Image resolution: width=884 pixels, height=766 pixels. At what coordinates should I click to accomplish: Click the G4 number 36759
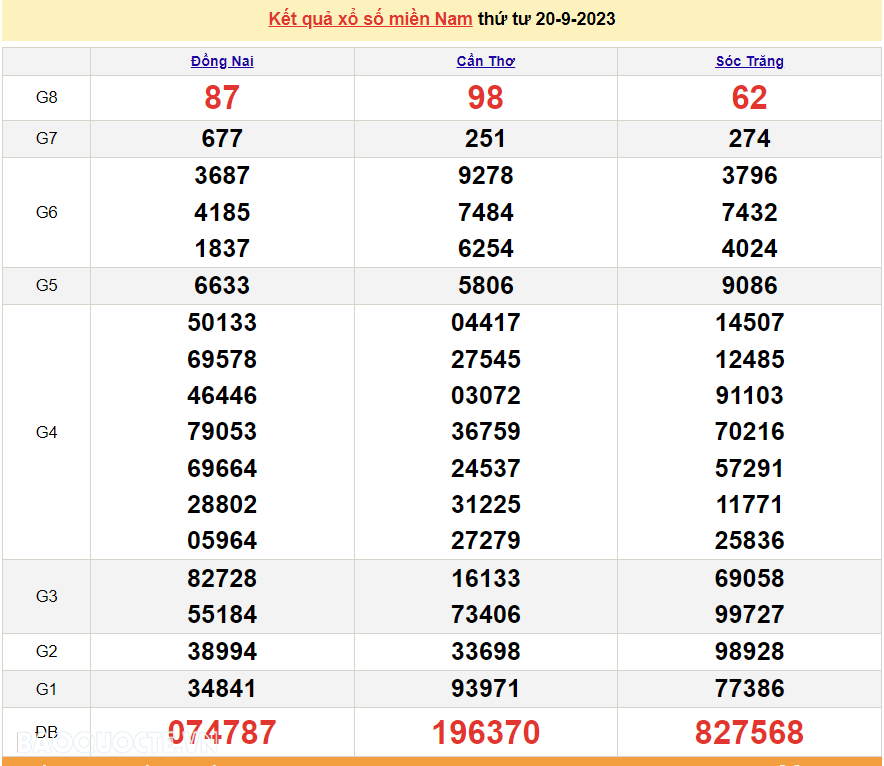pyautogui.click(x=486, y=432)
